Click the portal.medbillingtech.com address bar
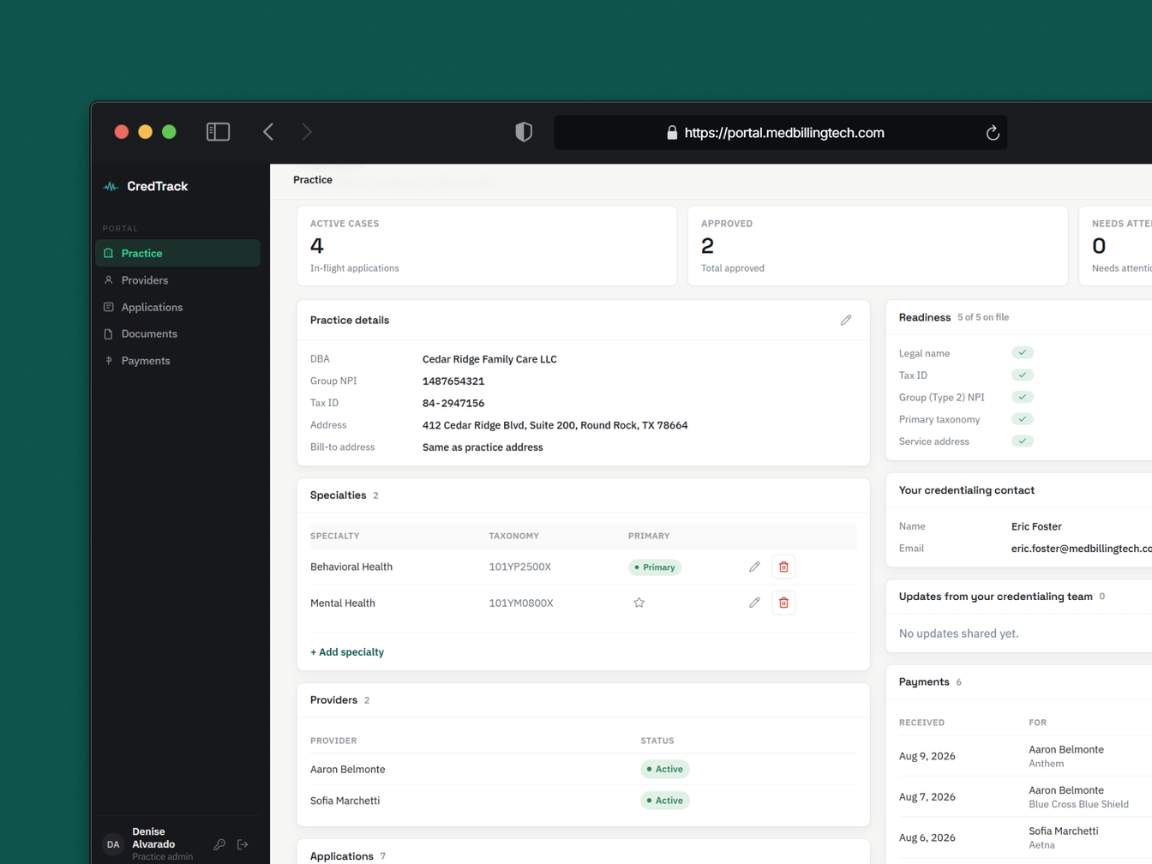 point(780,132)
